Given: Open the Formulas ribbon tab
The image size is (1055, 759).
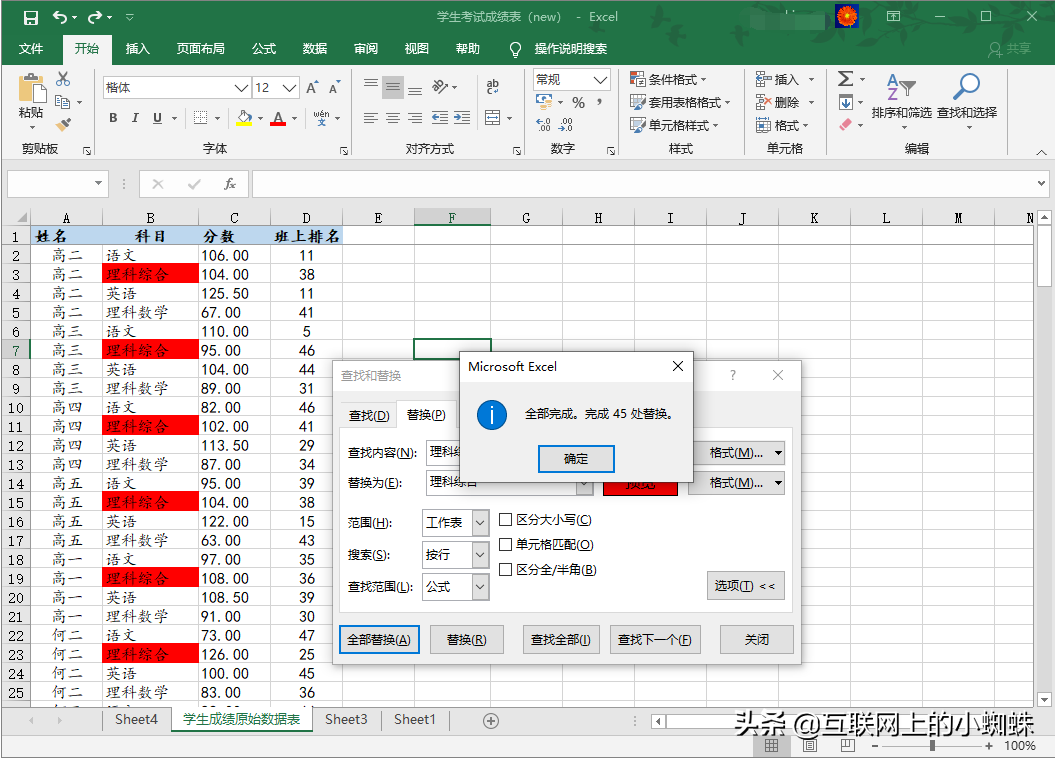Looking at the screenshot, I should (x=264, y=48).
